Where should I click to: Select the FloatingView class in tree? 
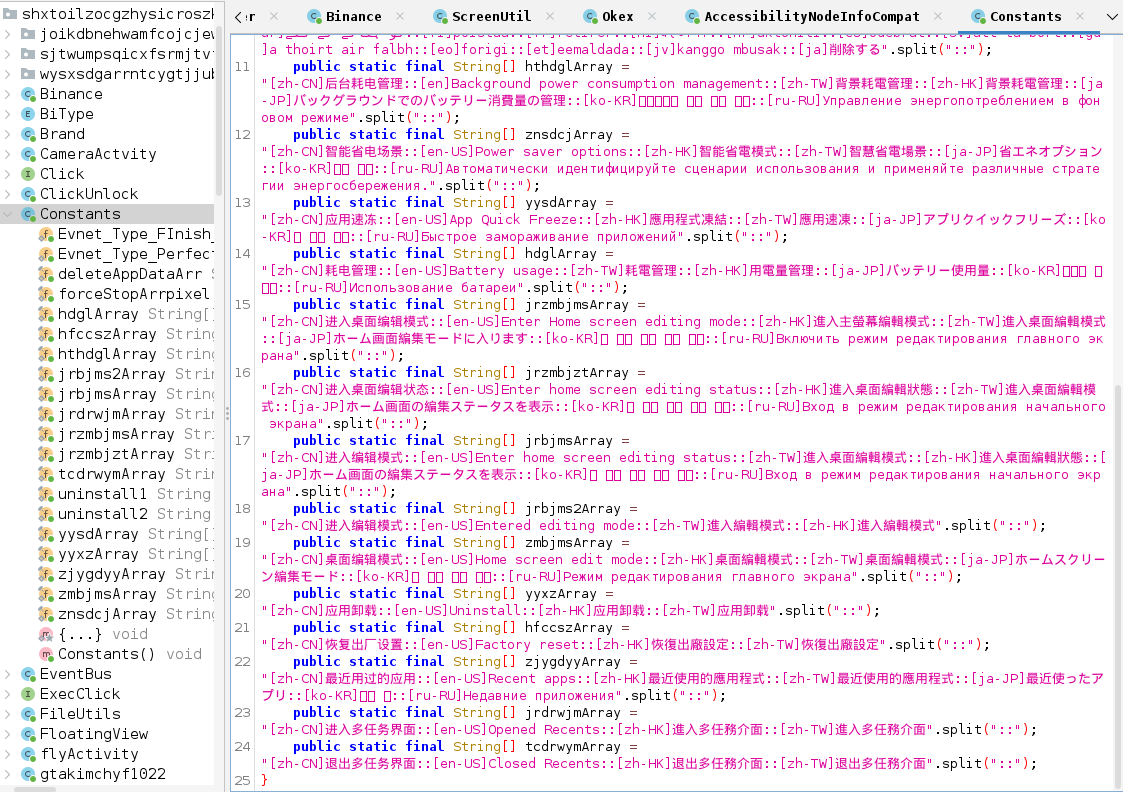point(94,734)
